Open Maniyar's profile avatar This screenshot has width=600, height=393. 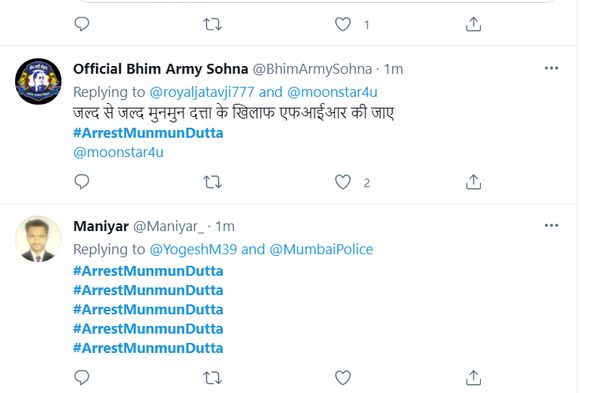(38, 239)
